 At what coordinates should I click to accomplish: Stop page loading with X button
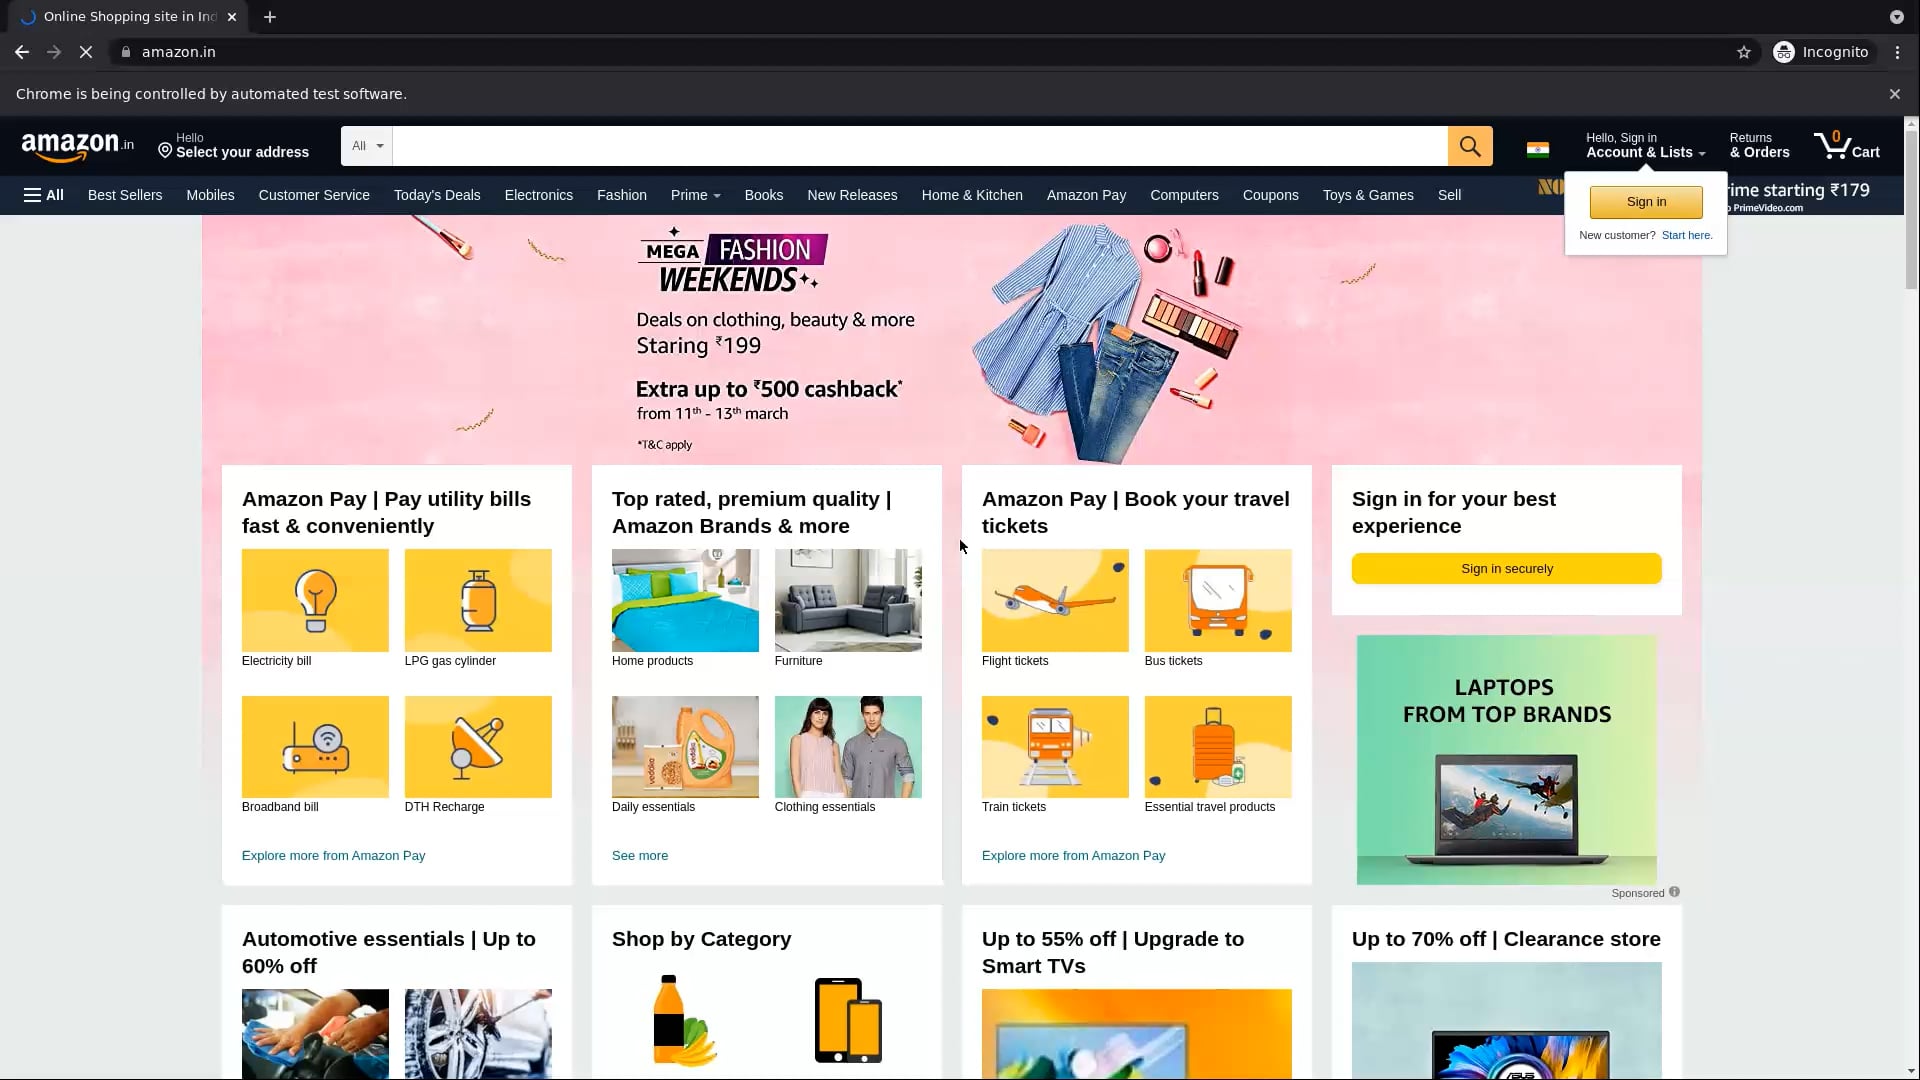86,52
